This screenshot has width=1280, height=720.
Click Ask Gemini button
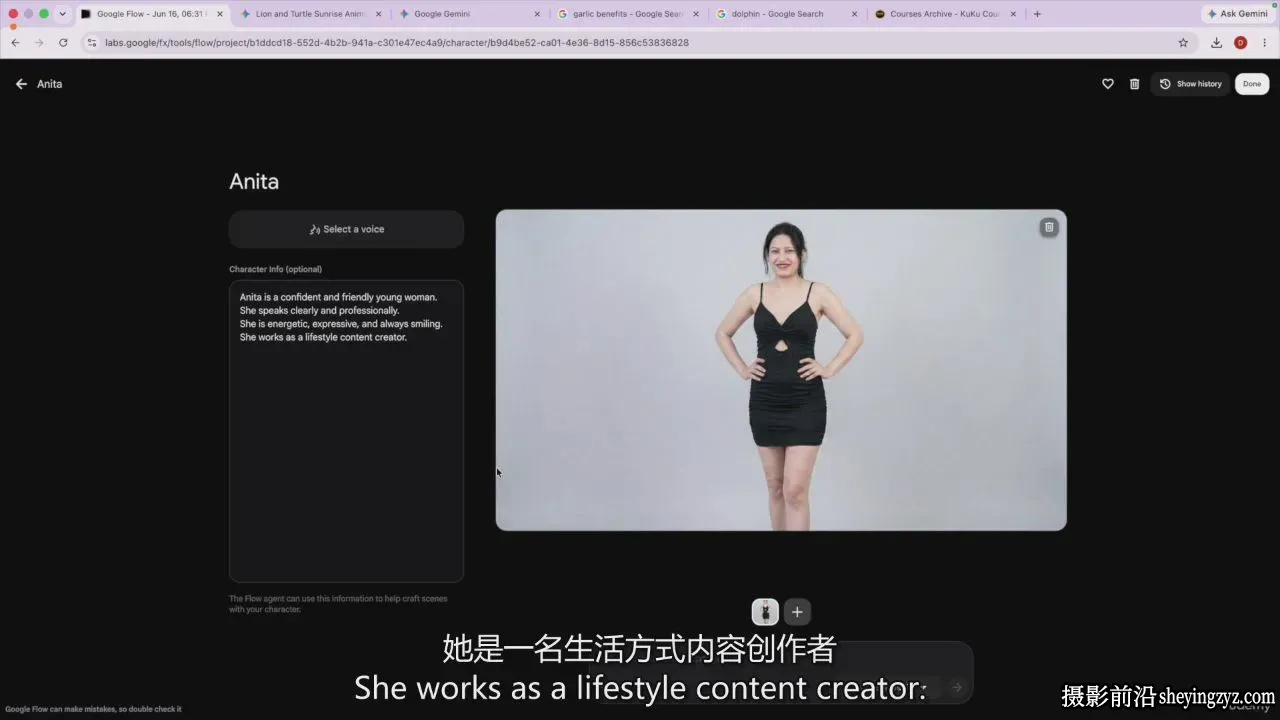pos(1237,14)
